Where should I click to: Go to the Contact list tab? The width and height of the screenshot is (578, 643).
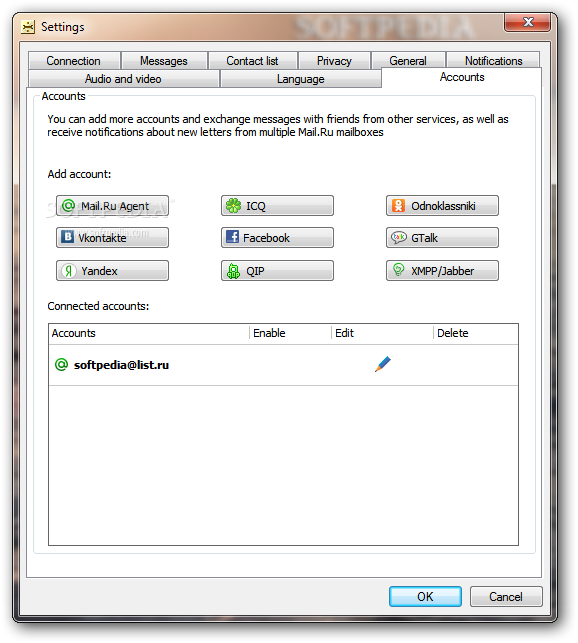pos(252,61)
